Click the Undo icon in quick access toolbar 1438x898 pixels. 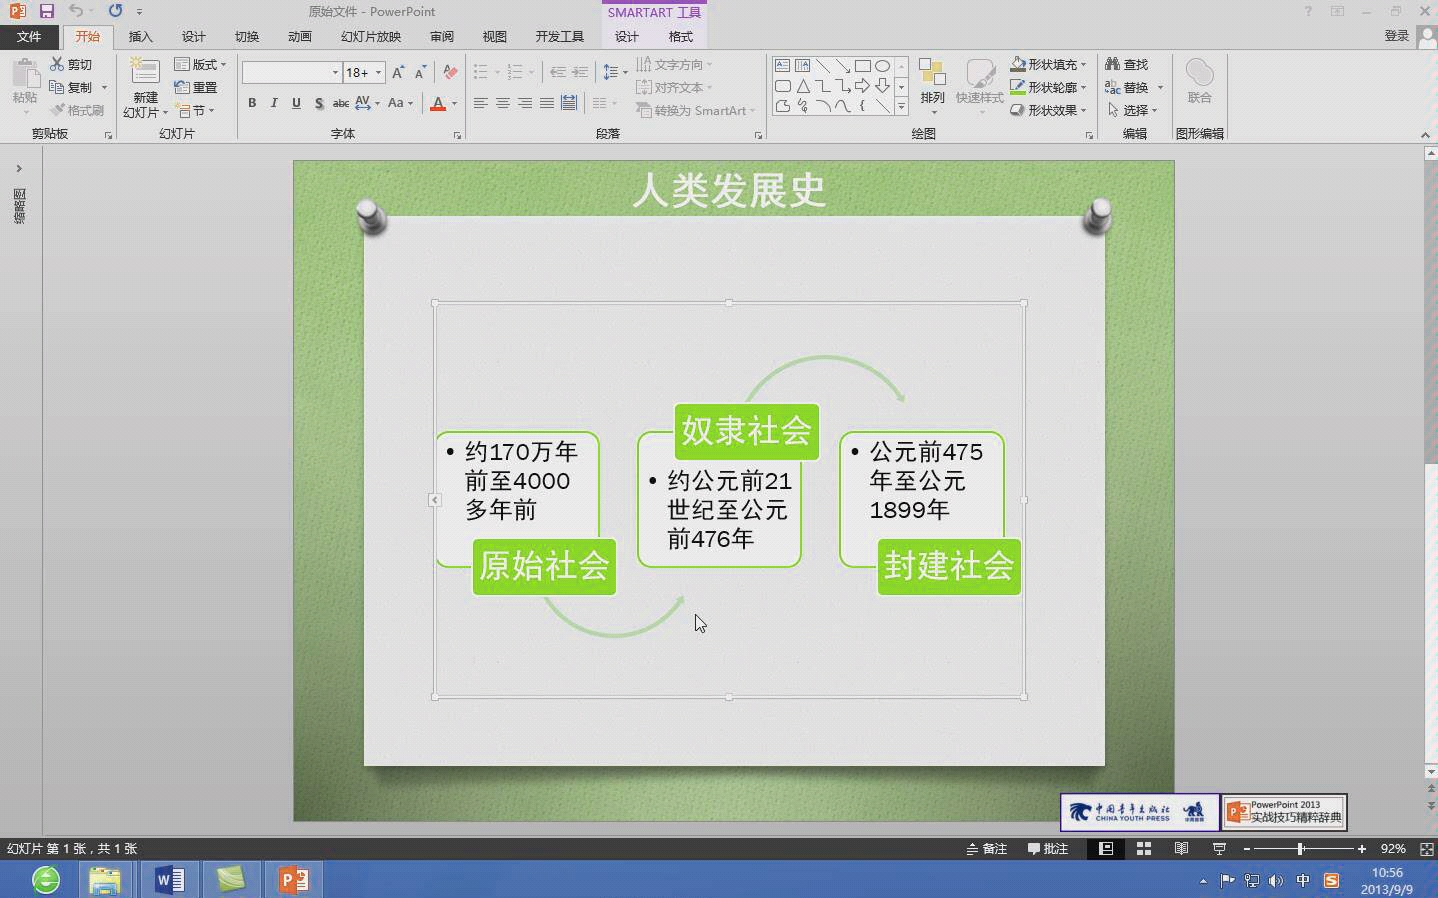pyautogui.click(x=75, y=11)
